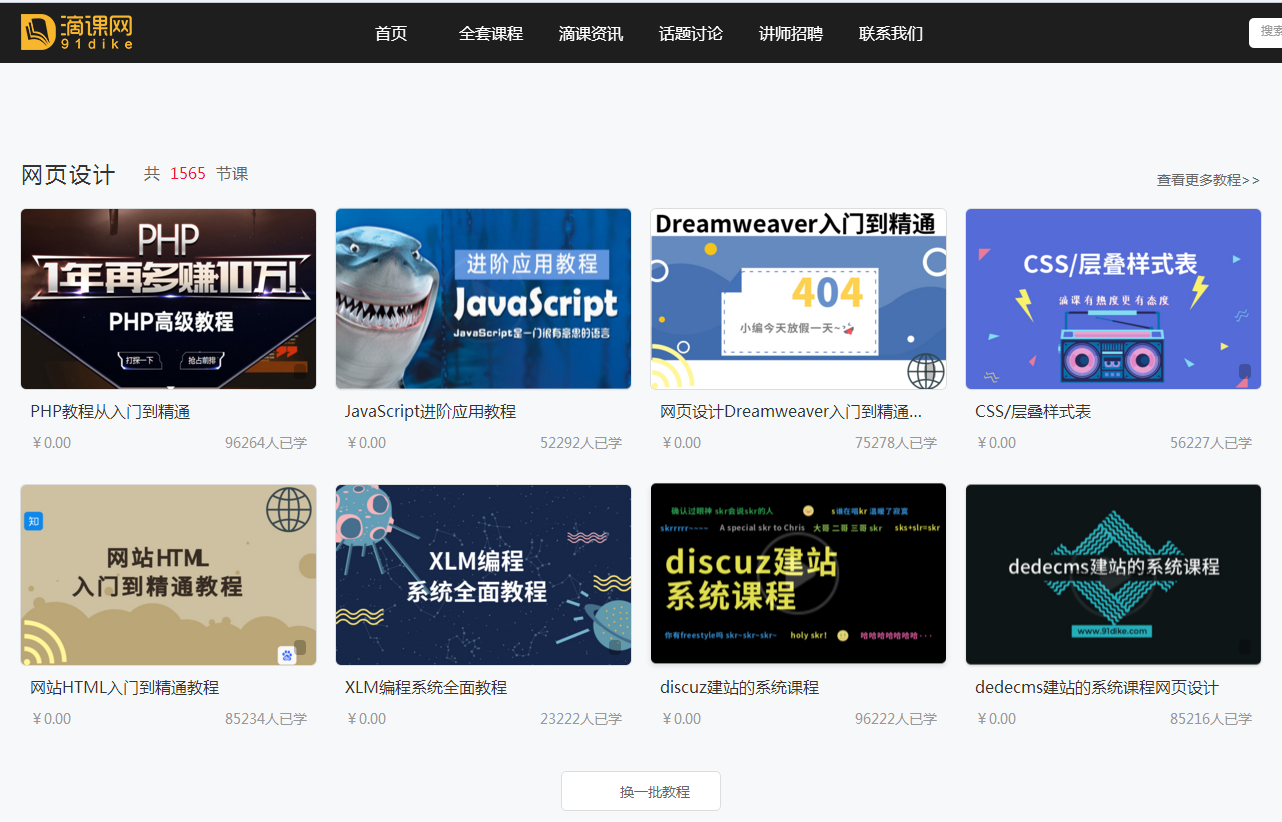Click the dedecms建站的系统课程 thumbnail
Screen dimensions: 1282x822
click(x=1113, y=574)
